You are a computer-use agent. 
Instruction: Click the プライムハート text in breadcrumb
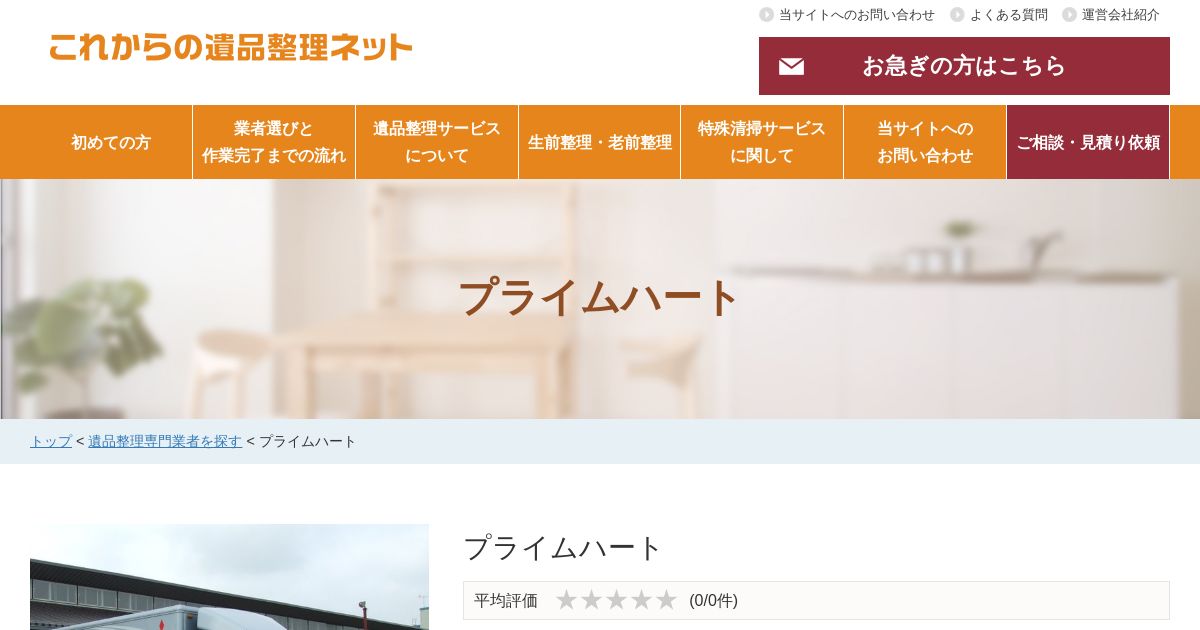click(x=308, y=441)
